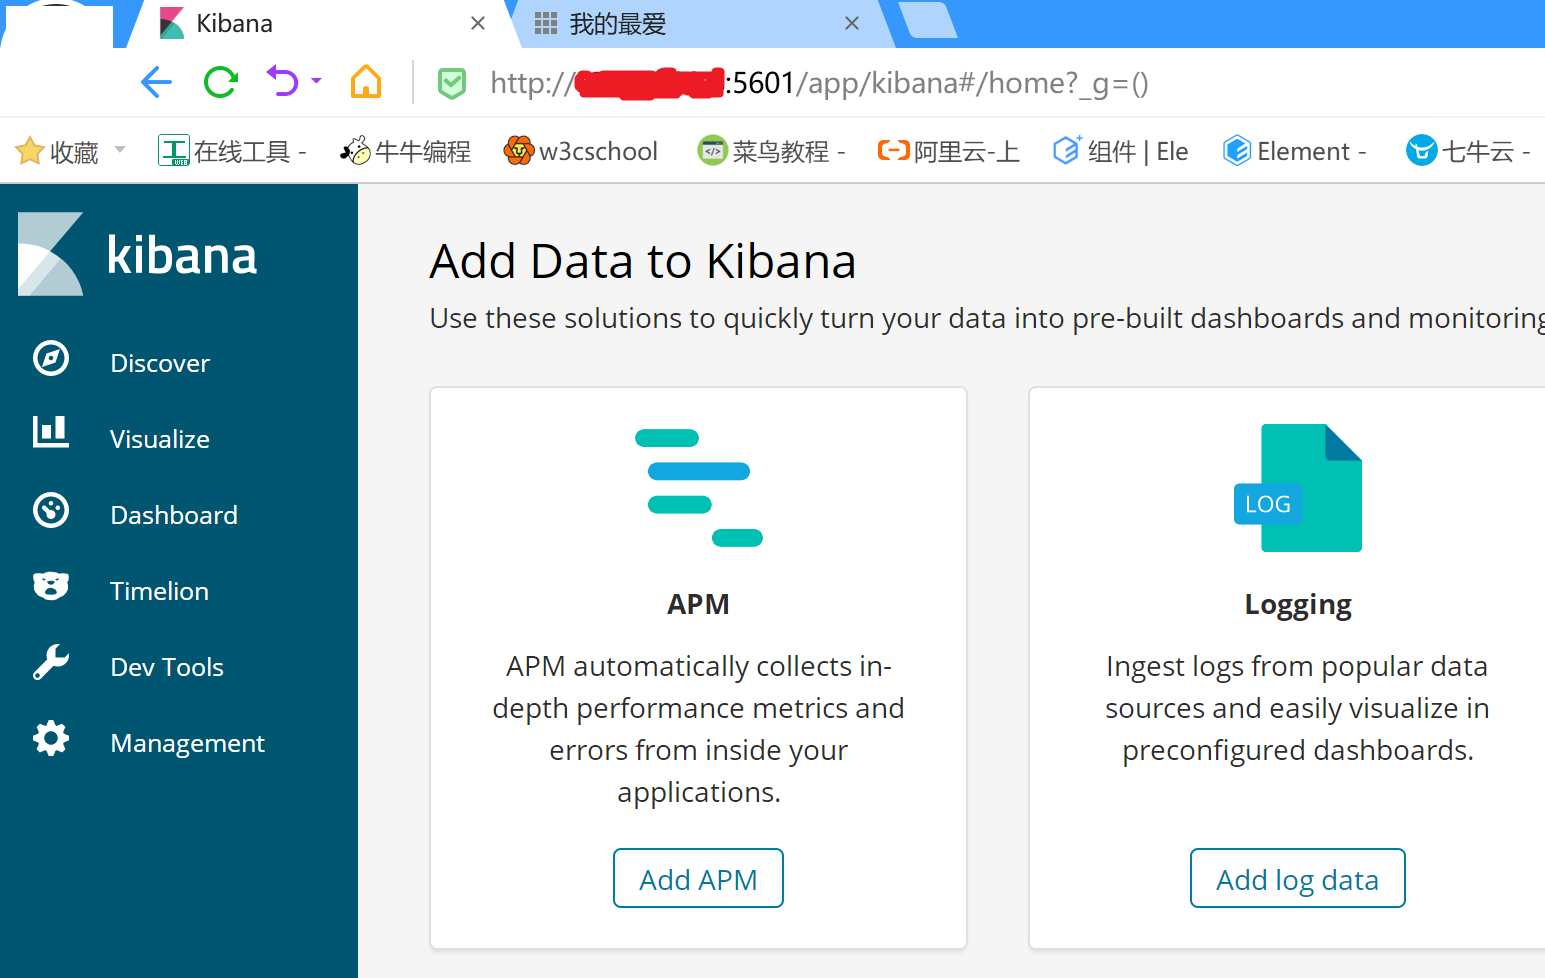Click the address bar URL field
Image resolution: width=1545 pixels, height=978 pixels.
tap(900, 83)
